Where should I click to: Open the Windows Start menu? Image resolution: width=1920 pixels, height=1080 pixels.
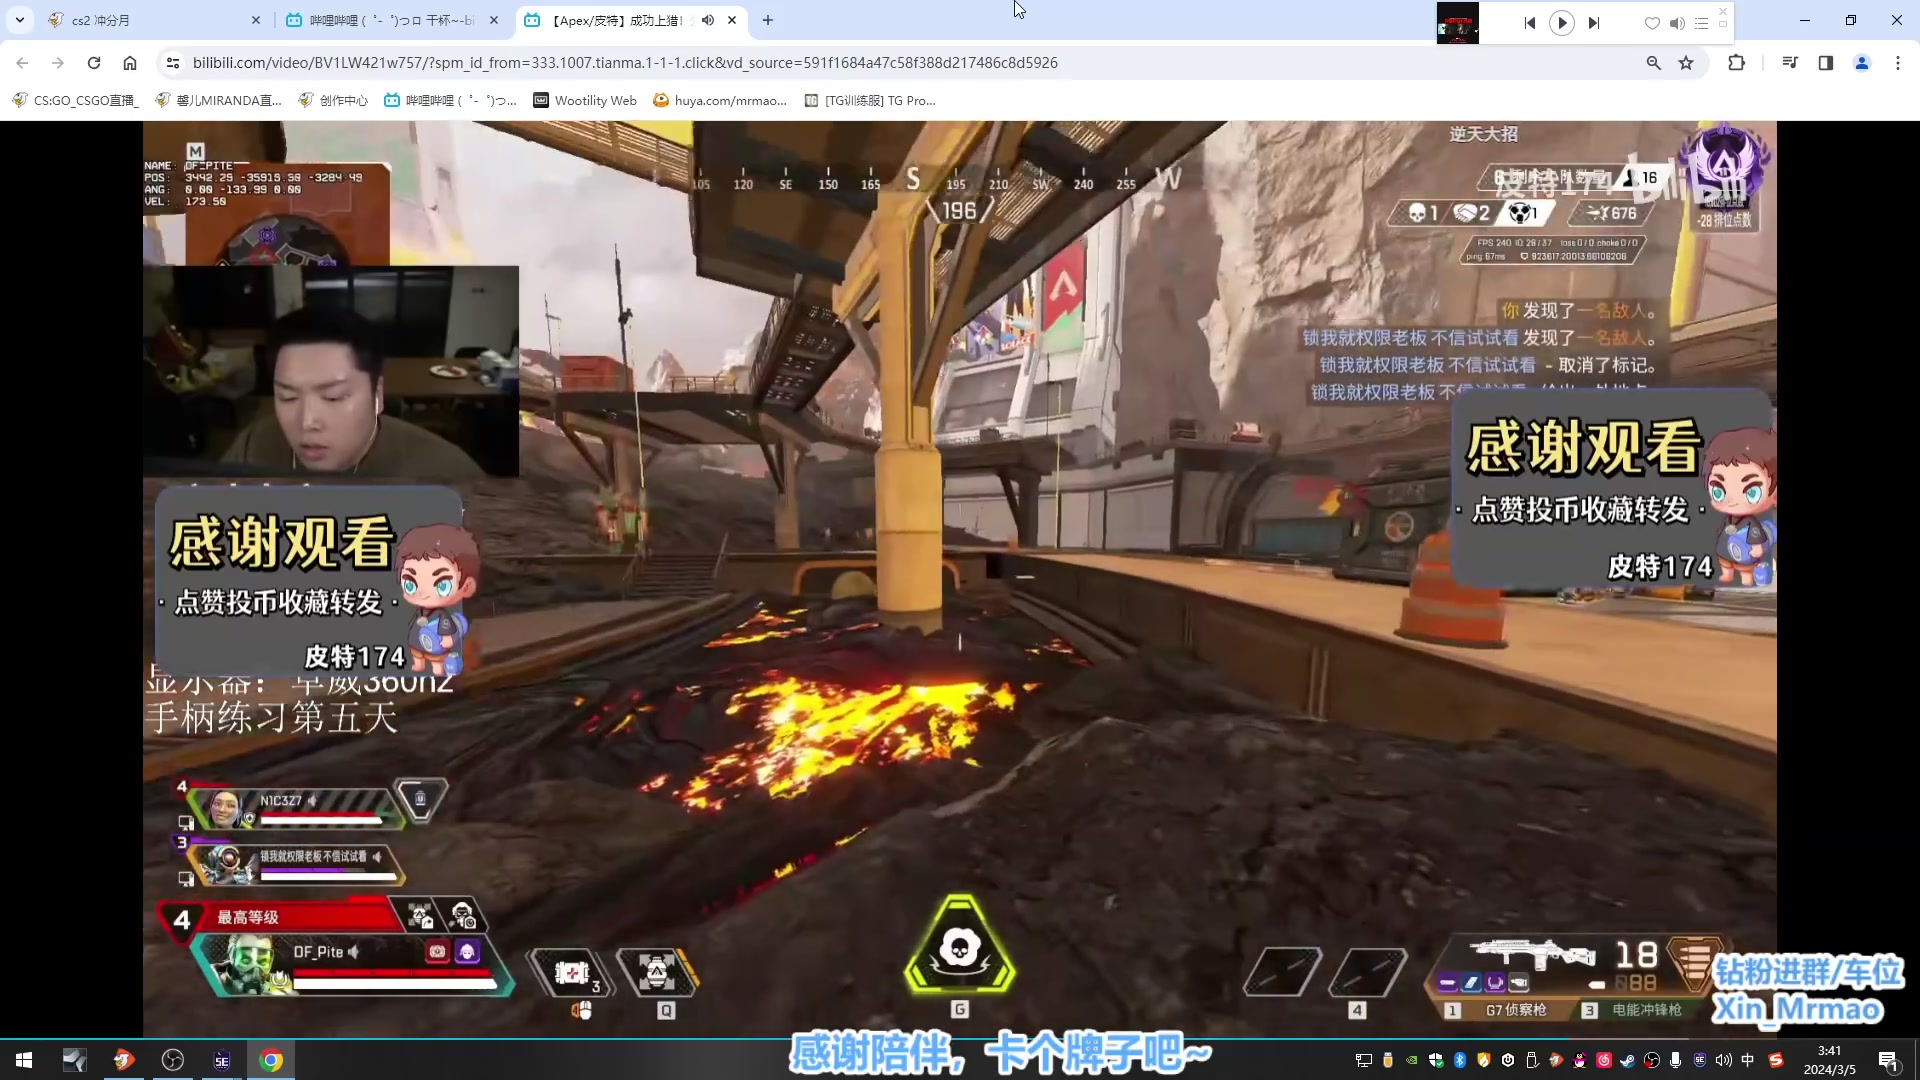pos(24,1060)
